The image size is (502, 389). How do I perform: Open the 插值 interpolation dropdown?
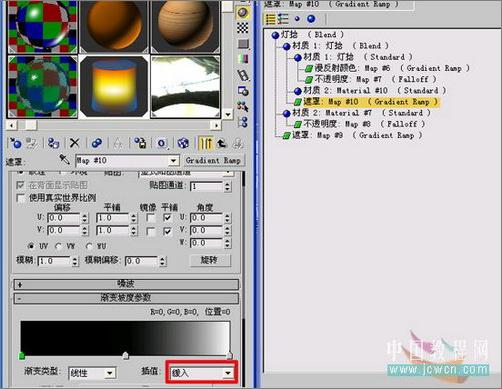tap(201, 373)
